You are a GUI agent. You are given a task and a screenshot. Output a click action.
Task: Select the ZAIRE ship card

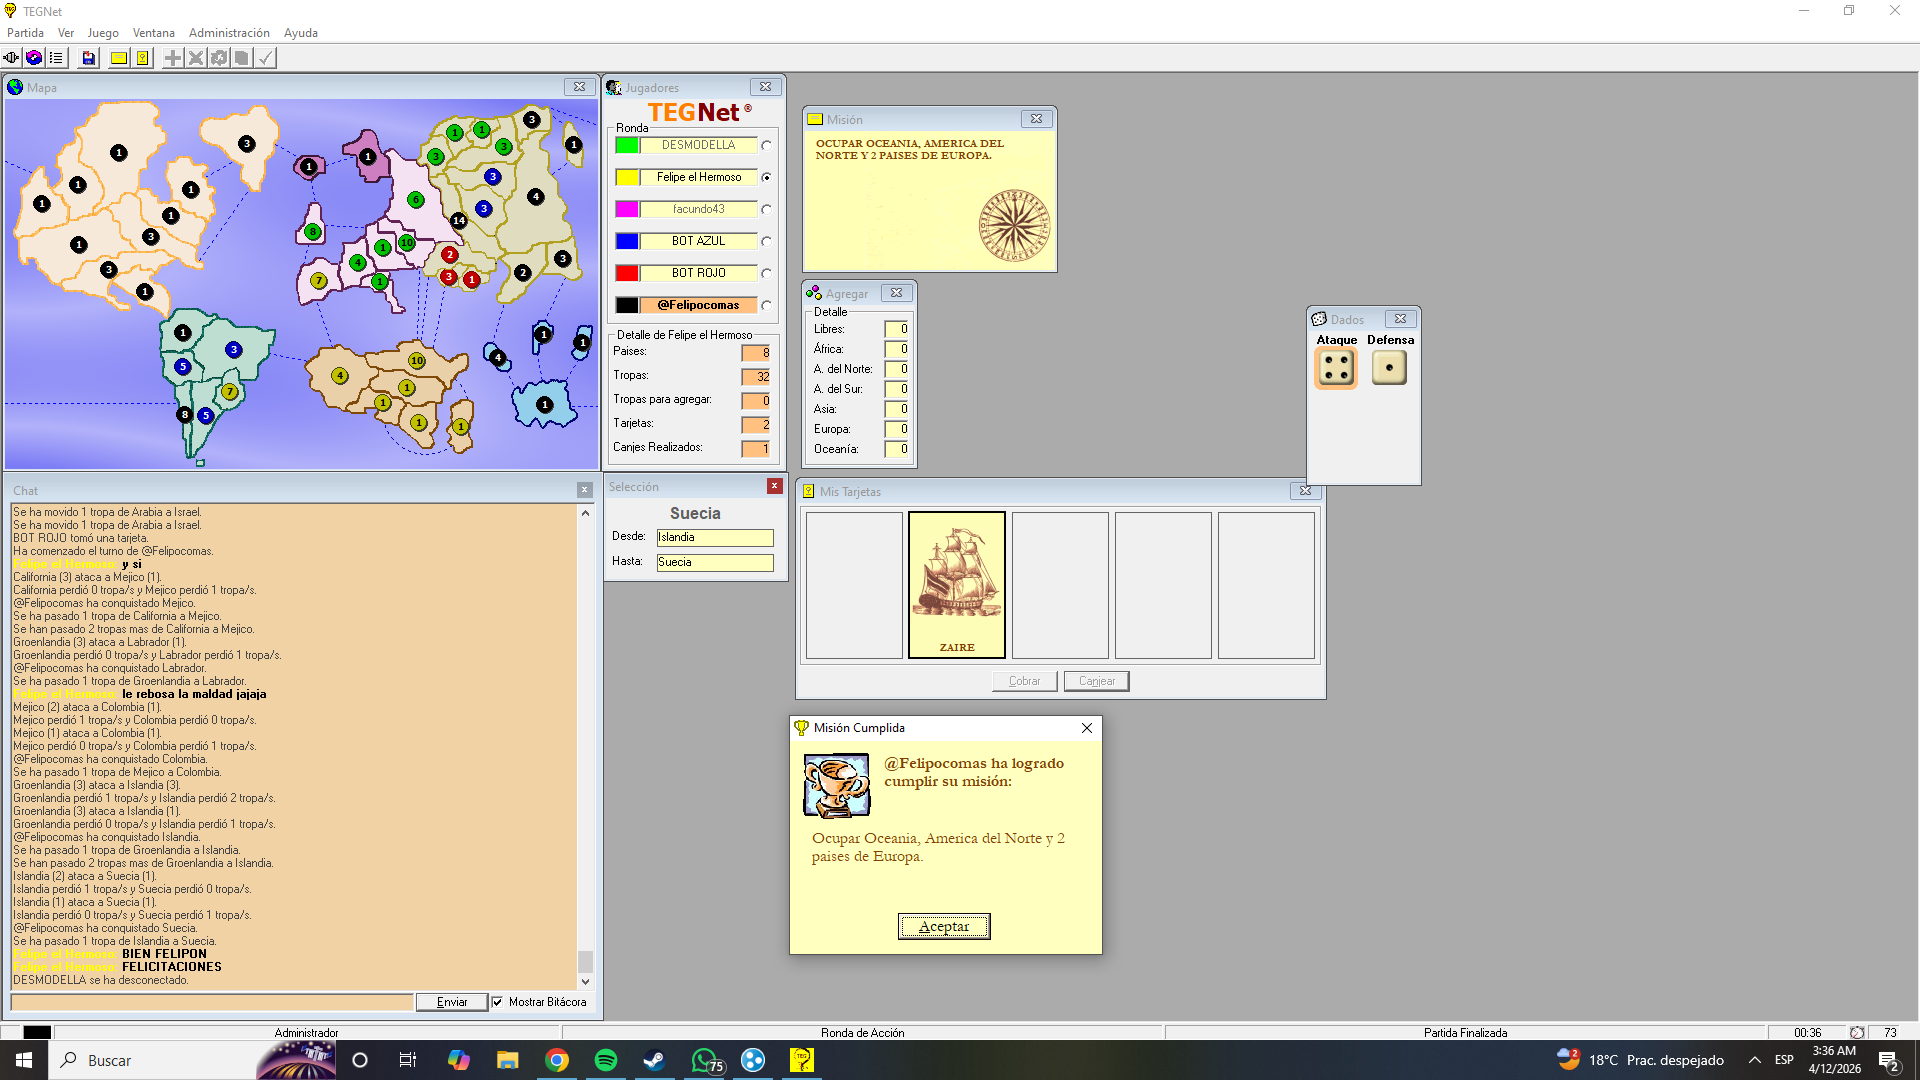[x=957, y=585]
